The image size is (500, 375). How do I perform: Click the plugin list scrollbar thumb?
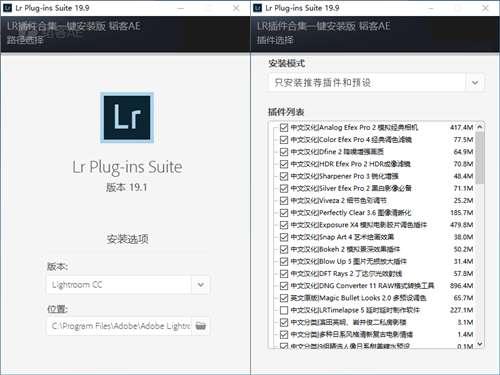point(480,157)
